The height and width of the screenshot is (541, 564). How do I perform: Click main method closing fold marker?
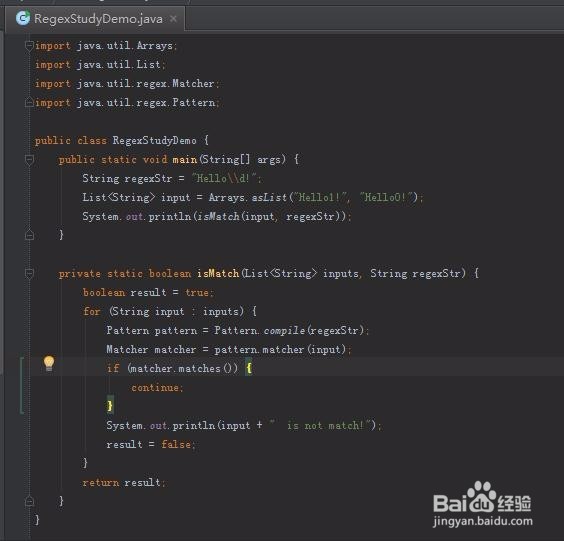pyautogui.click(x=29, y=235)
